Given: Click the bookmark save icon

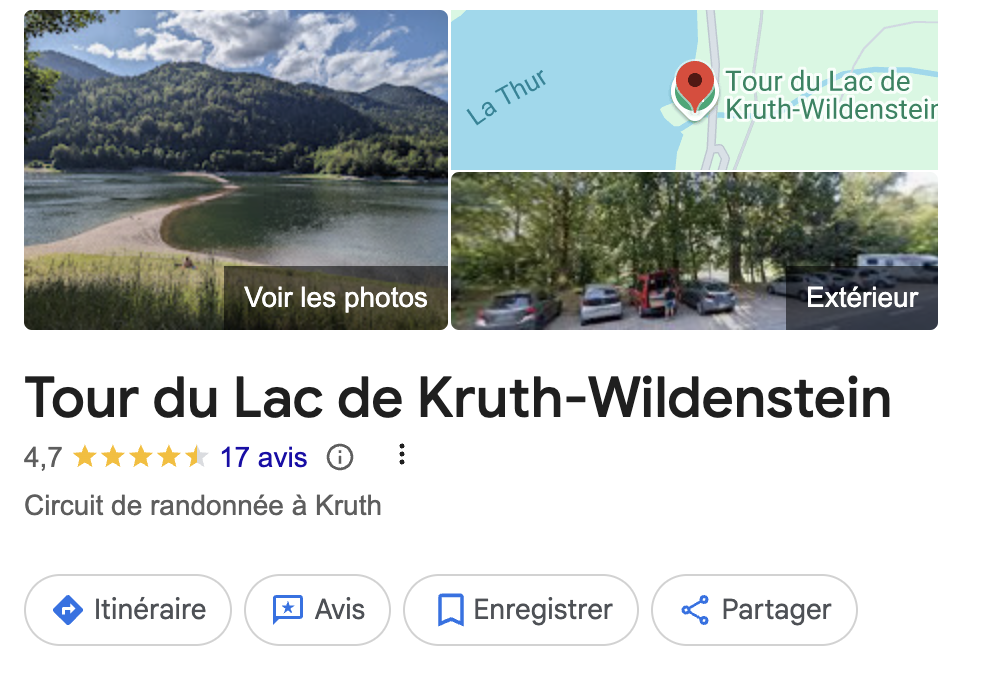Looking at the screenshot, I should pyautogui.click(x=451, y=610).
